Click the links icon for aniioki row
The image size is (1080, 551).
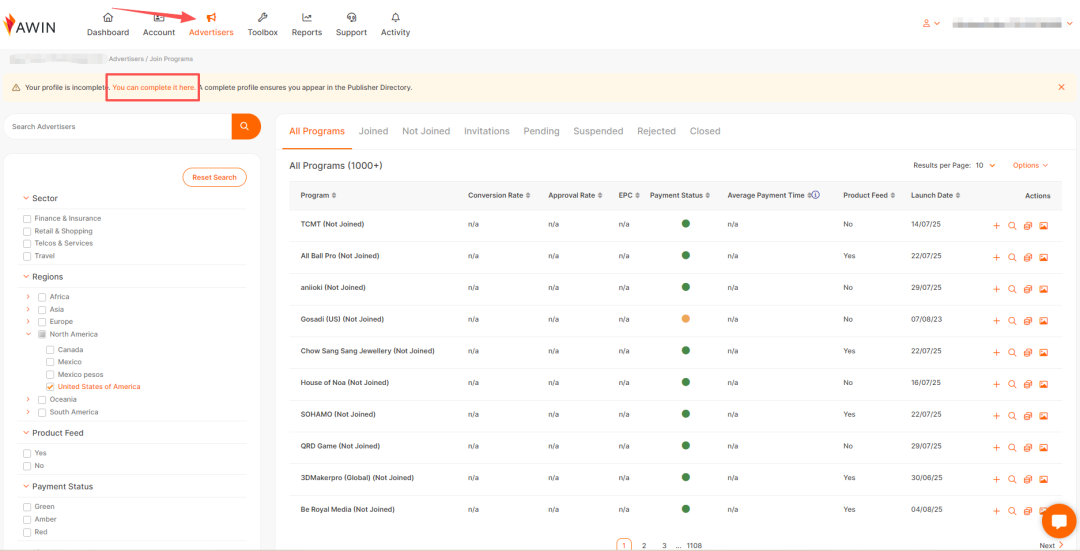(1028, 289)
